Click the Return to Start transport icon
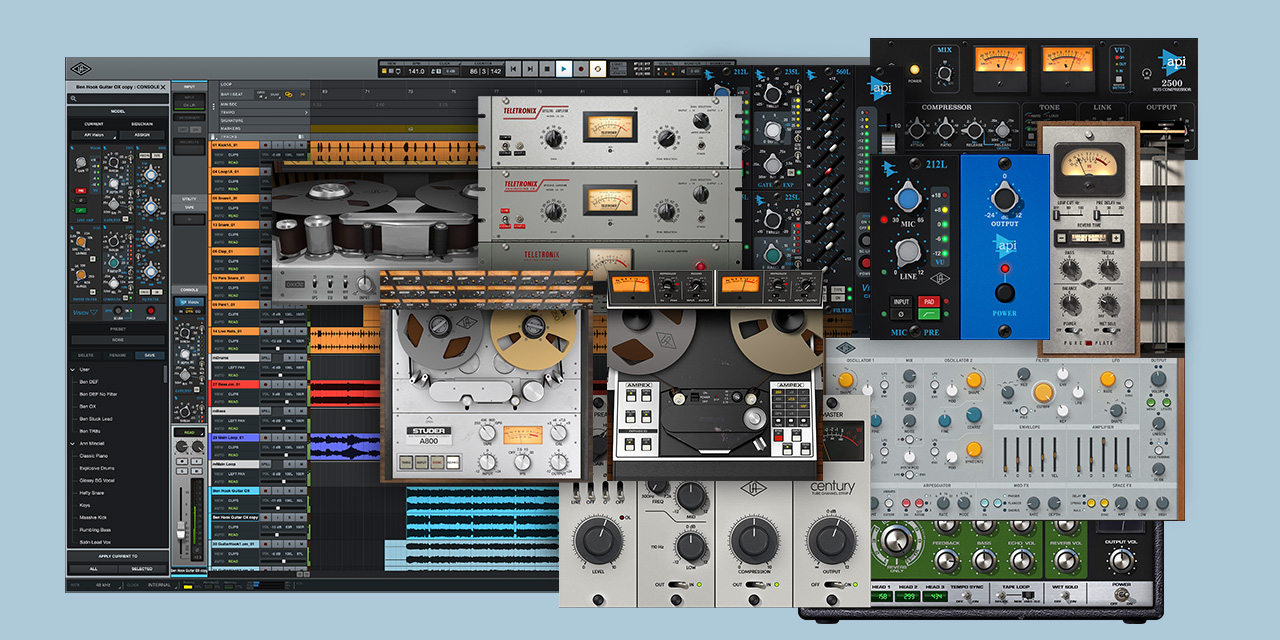The height and width of the screenshot is (640, 1280). point(513,69)
